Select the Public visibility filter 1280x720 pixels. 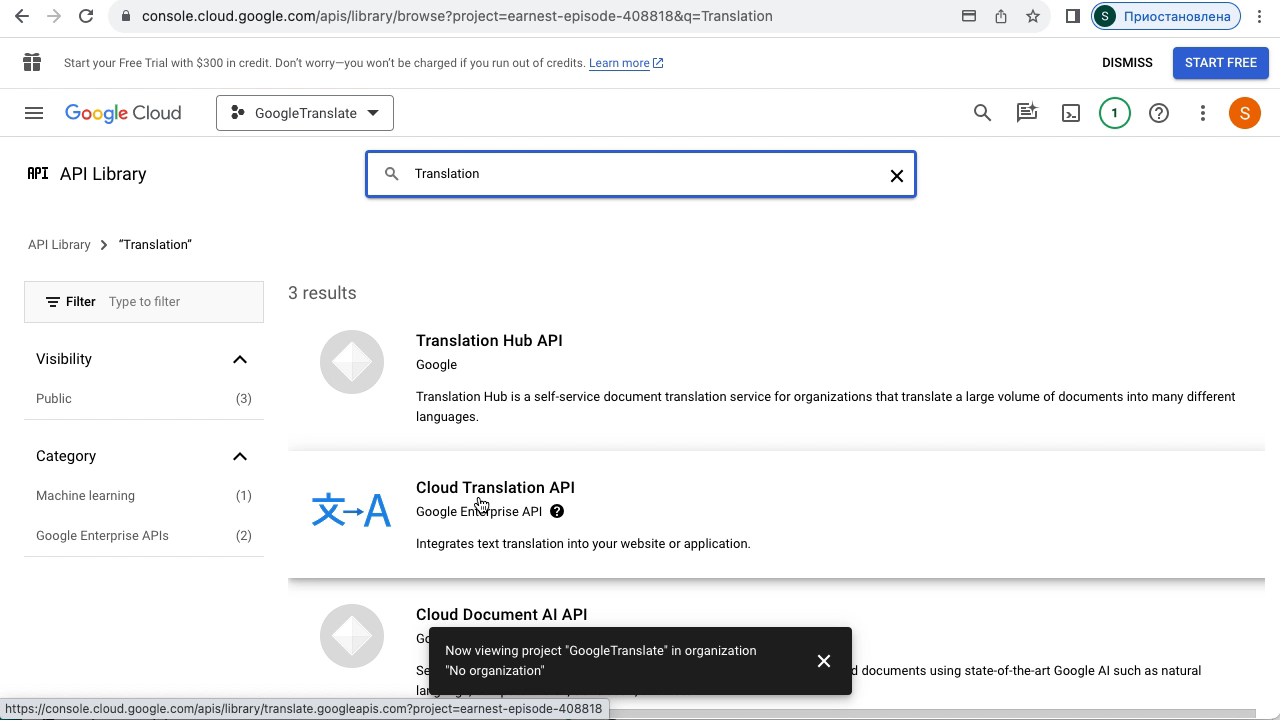[x=54, y=399]
